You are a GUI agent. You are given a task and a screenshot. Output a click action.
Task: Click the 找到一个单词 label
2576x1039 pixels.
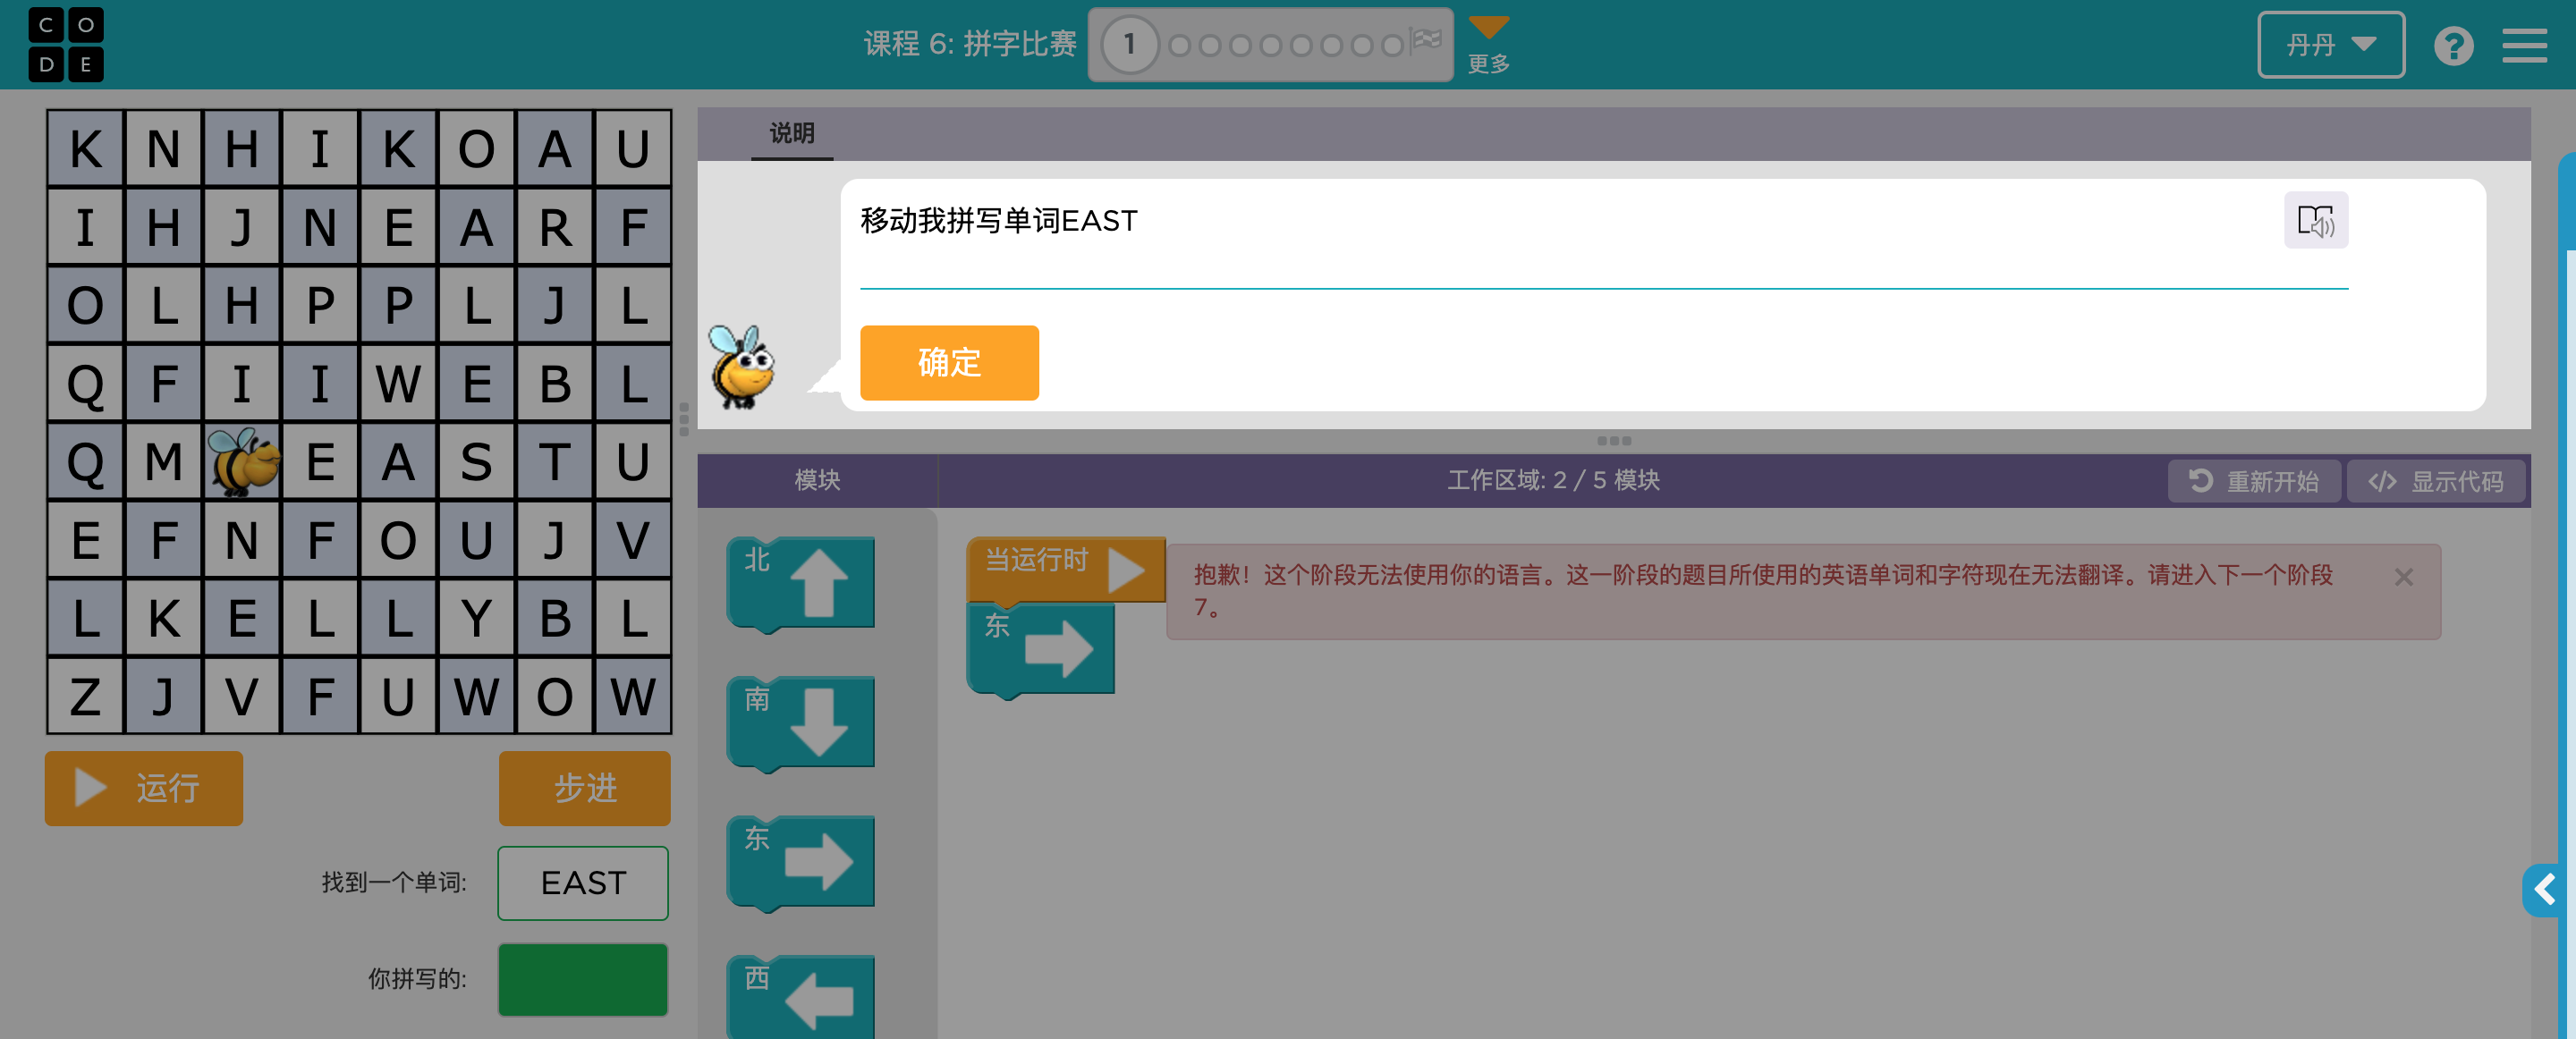(x=394, y=883)
